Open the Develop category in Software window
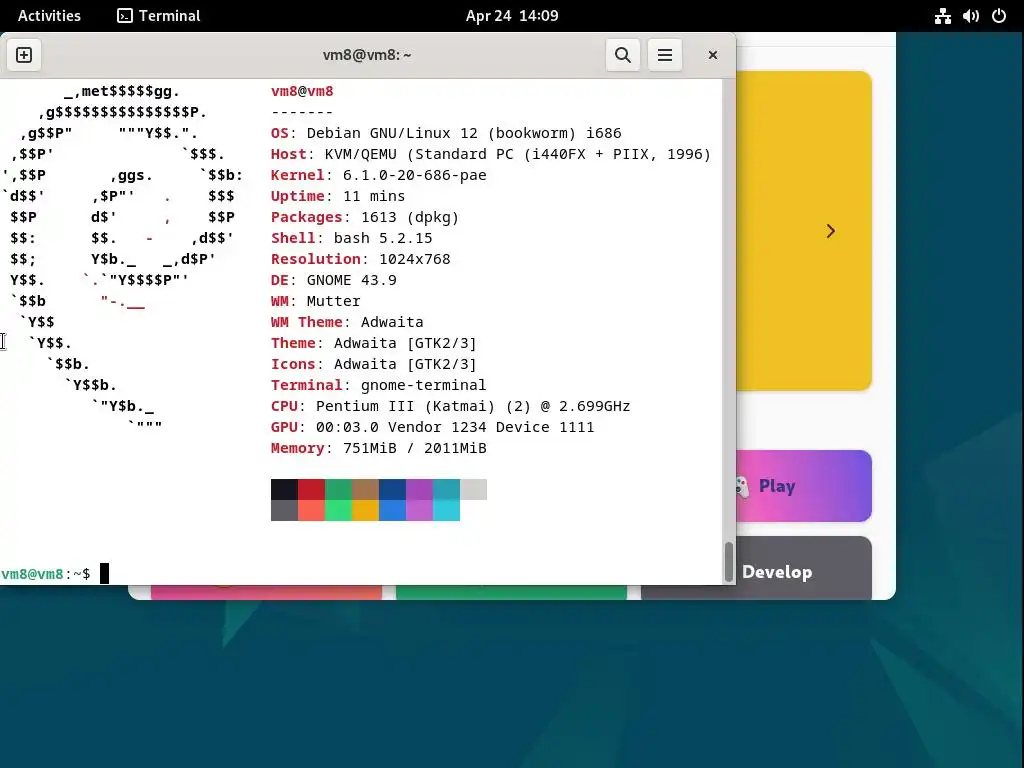Image resolution: width=1024 pixels, height=768 pixels. pyautogui.click(x=804, y=568)
